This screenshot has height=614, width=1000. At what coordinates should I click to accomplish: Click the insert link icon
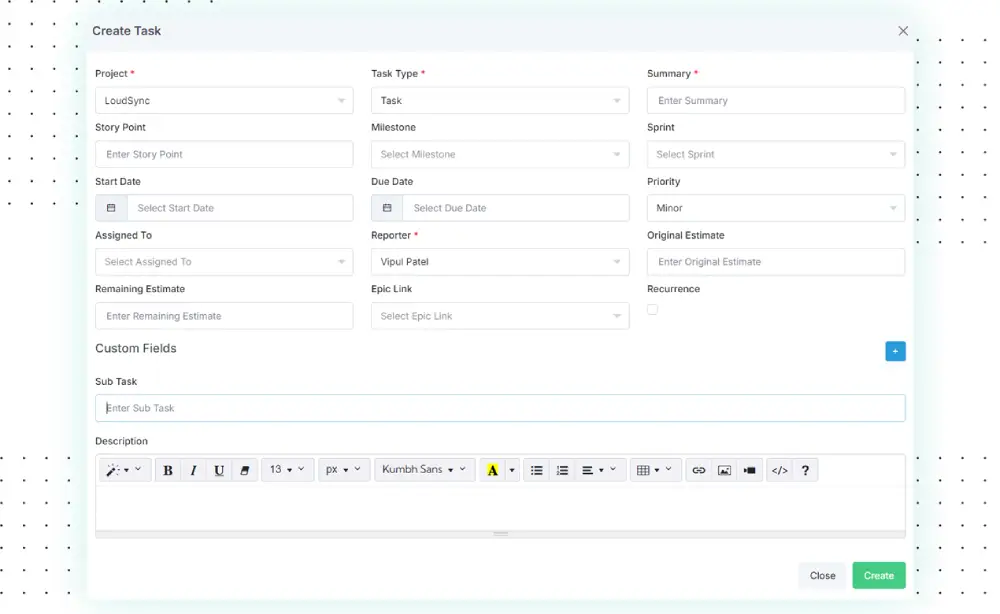[x=699, y=470]
